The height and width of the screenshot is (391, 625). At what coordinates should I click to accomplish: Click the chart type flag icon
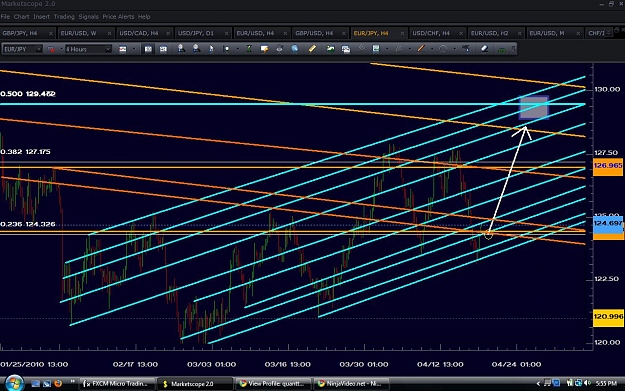[51, 49]
